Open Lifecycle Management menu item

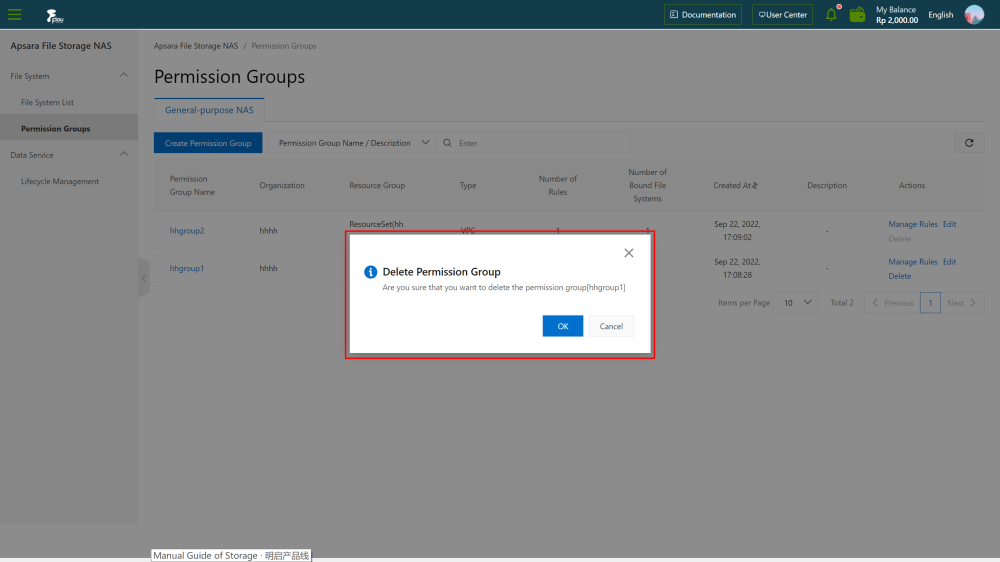(x=60, y=181)
